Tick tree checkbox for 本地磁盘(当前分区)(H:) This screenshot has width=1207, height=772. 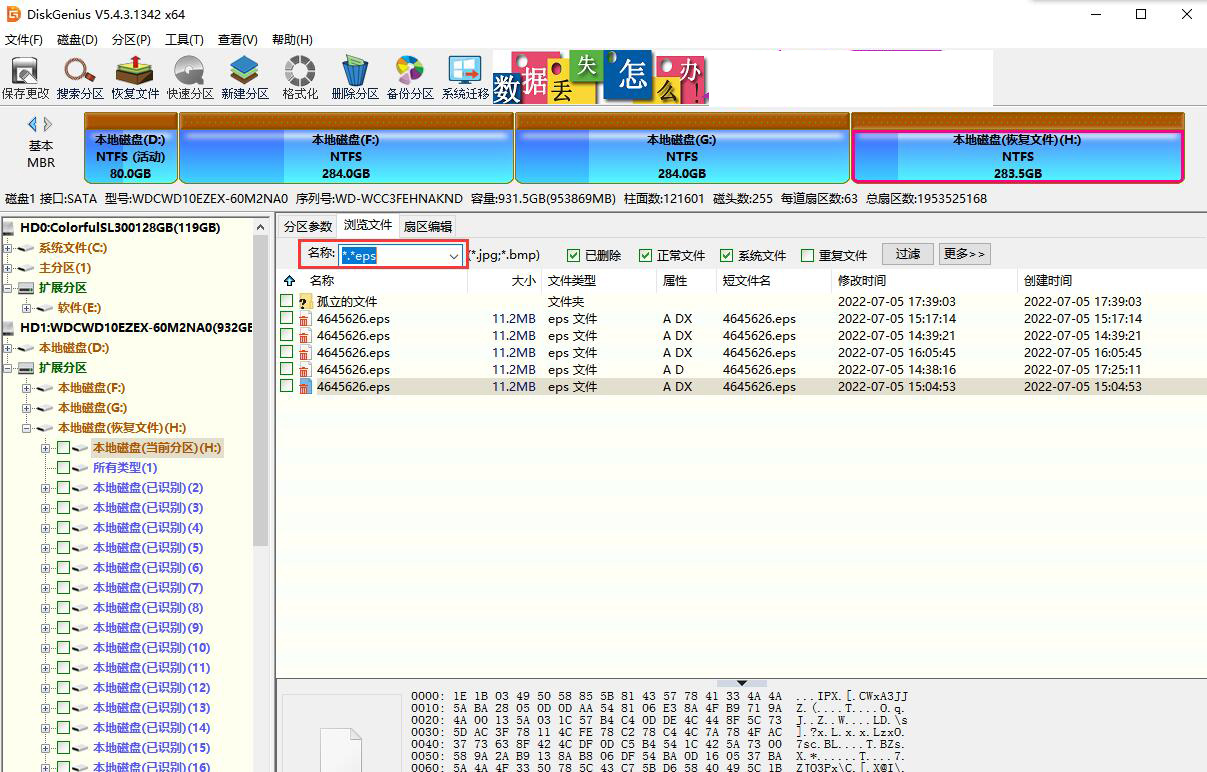64,448
